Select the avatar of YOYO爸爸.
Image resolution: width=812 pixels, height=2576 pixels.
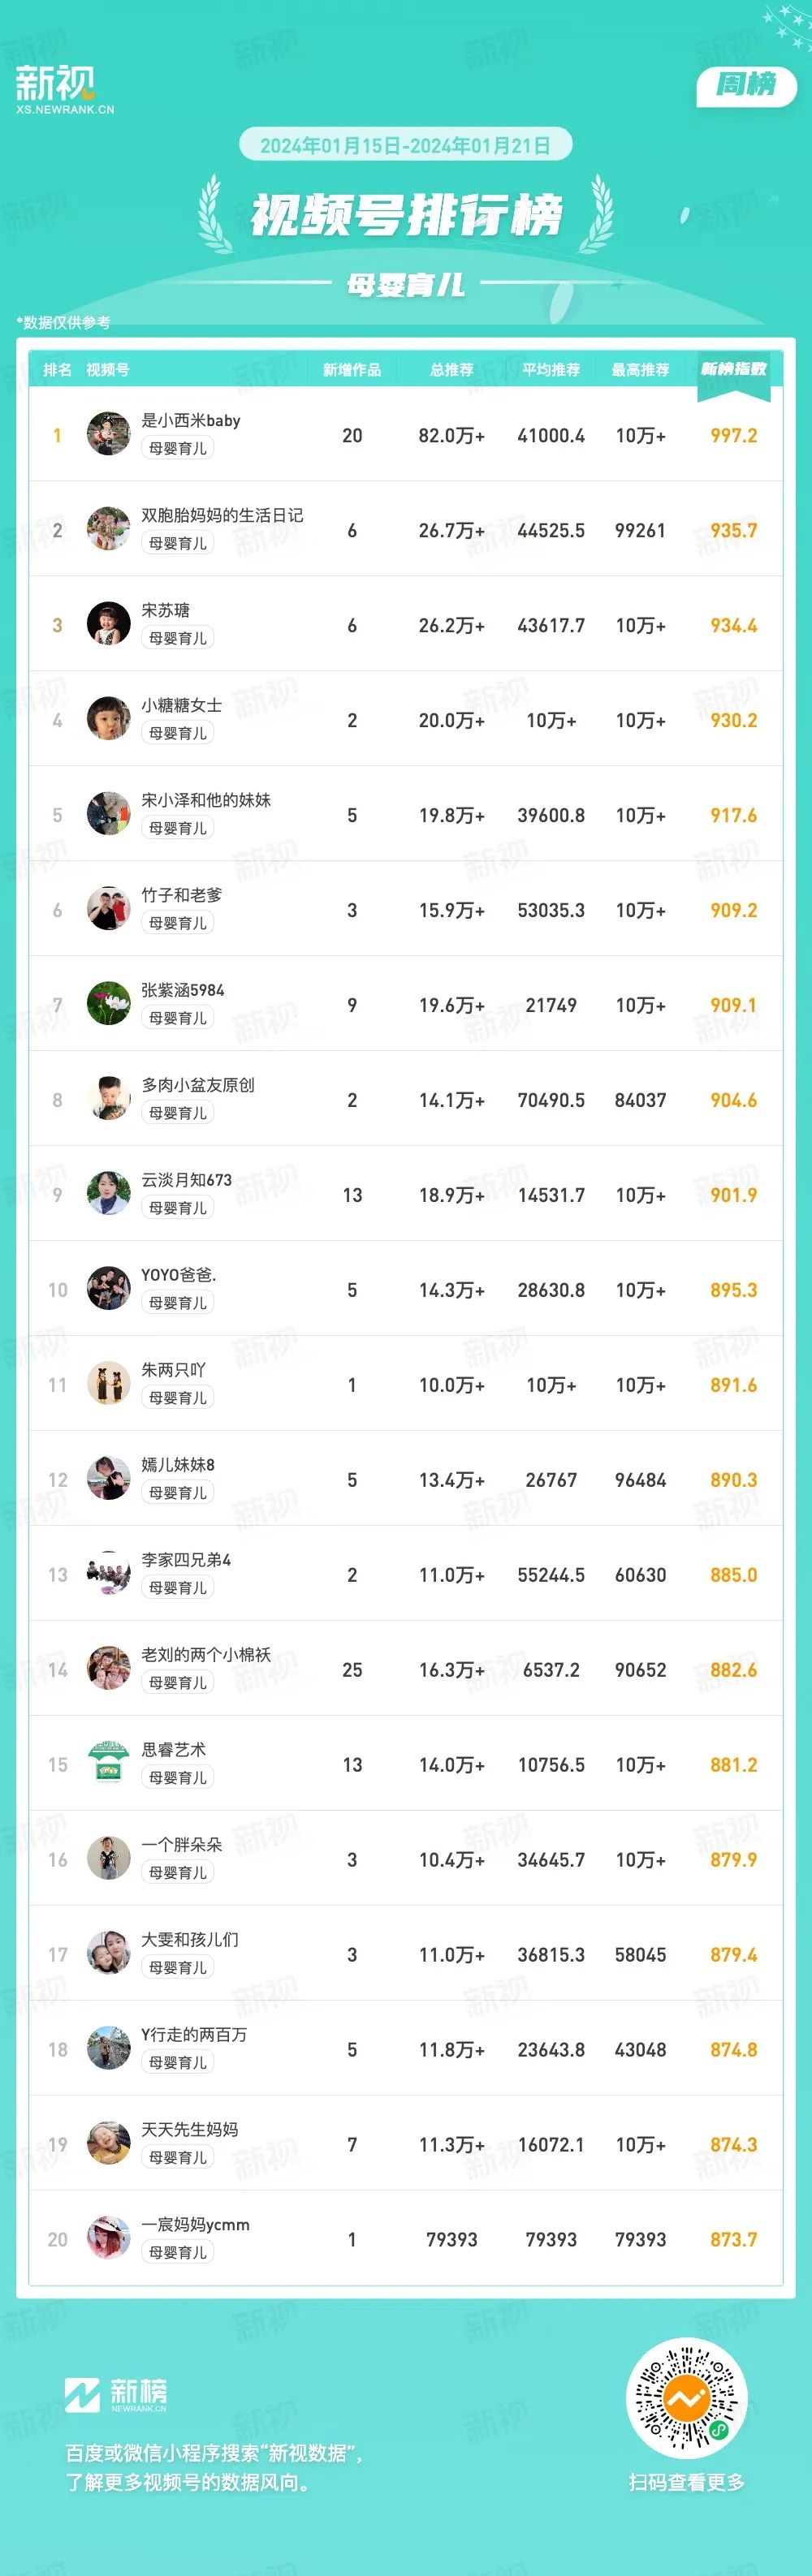click(108, 1289)
